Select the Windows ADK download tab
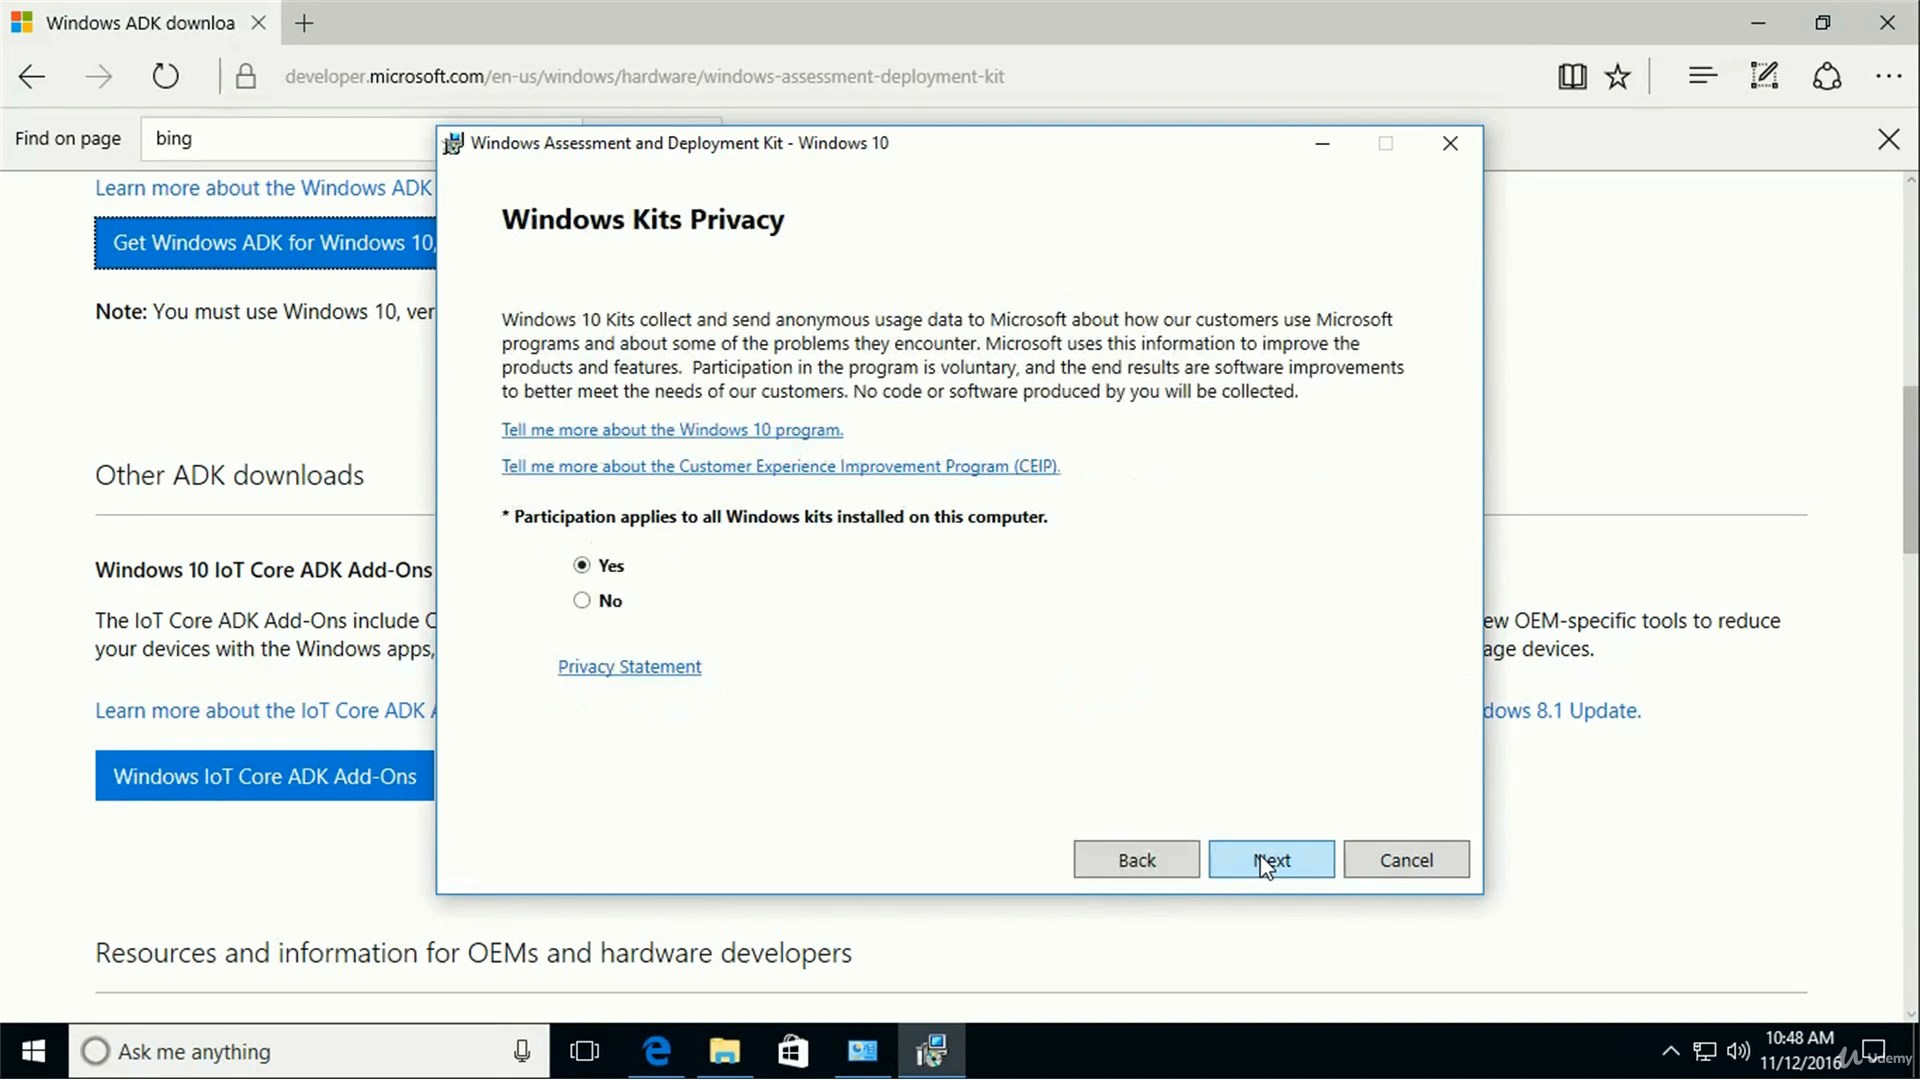The image size is (1920, 1080). pos(140,23)
